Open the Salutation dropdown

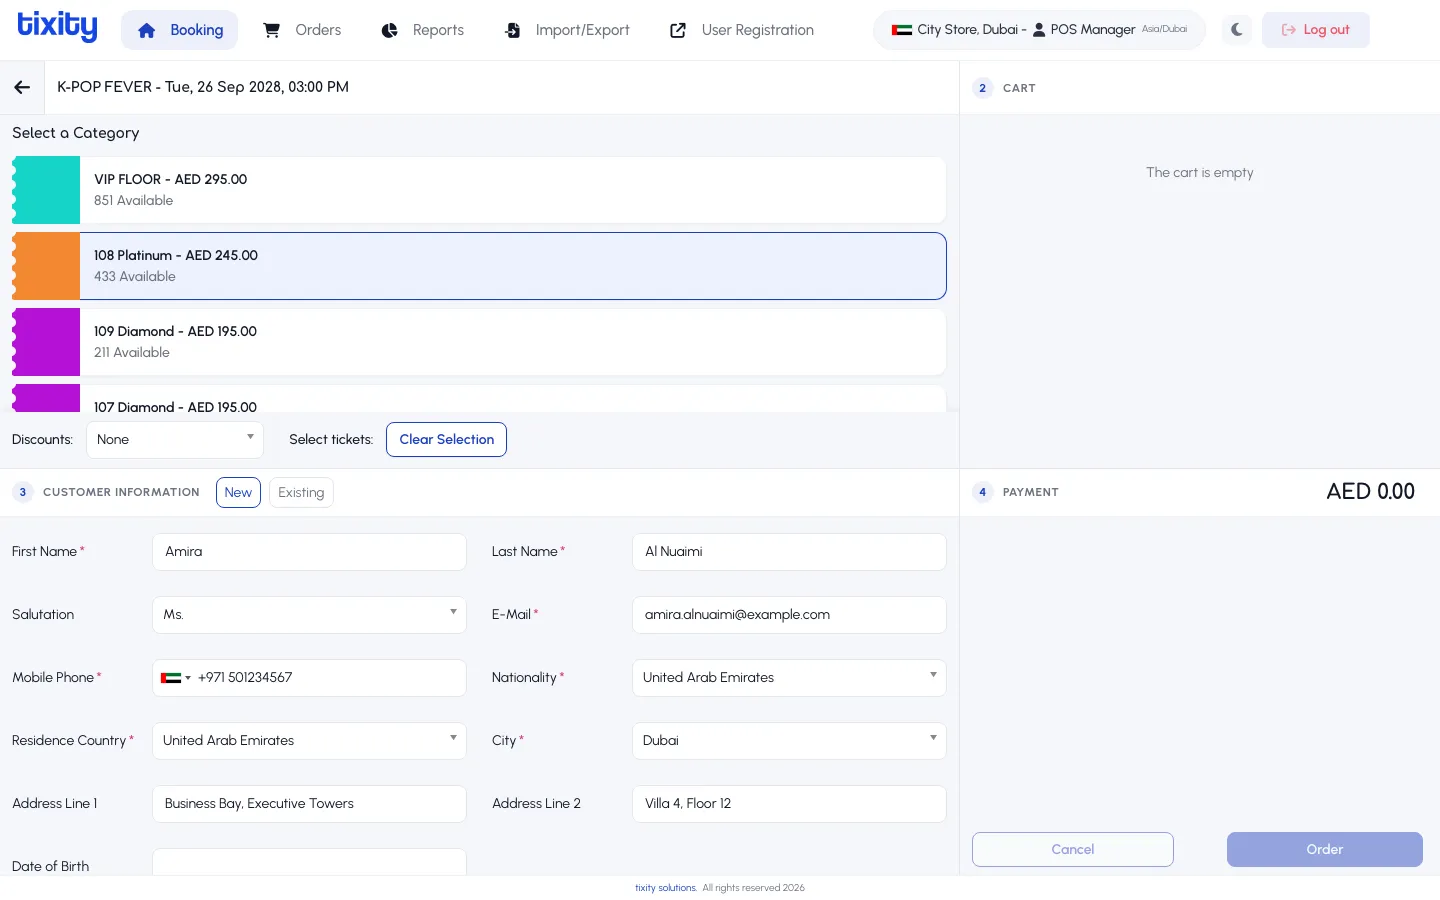pos(309,615)
